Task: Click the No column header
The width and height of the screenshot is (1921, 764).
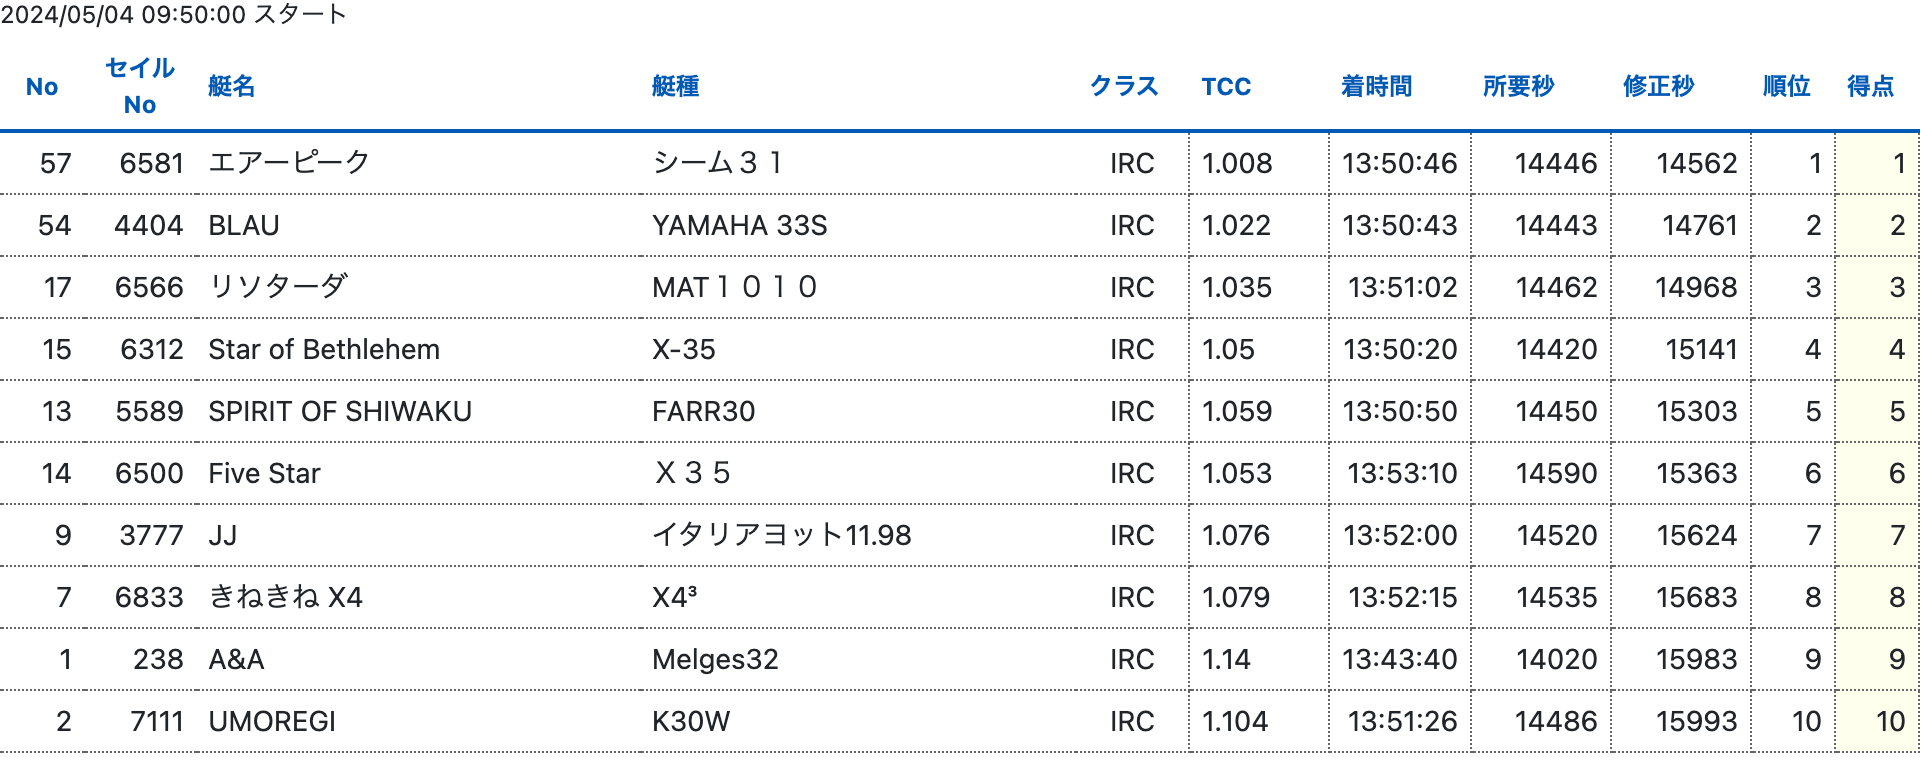Action: [42, 87]
